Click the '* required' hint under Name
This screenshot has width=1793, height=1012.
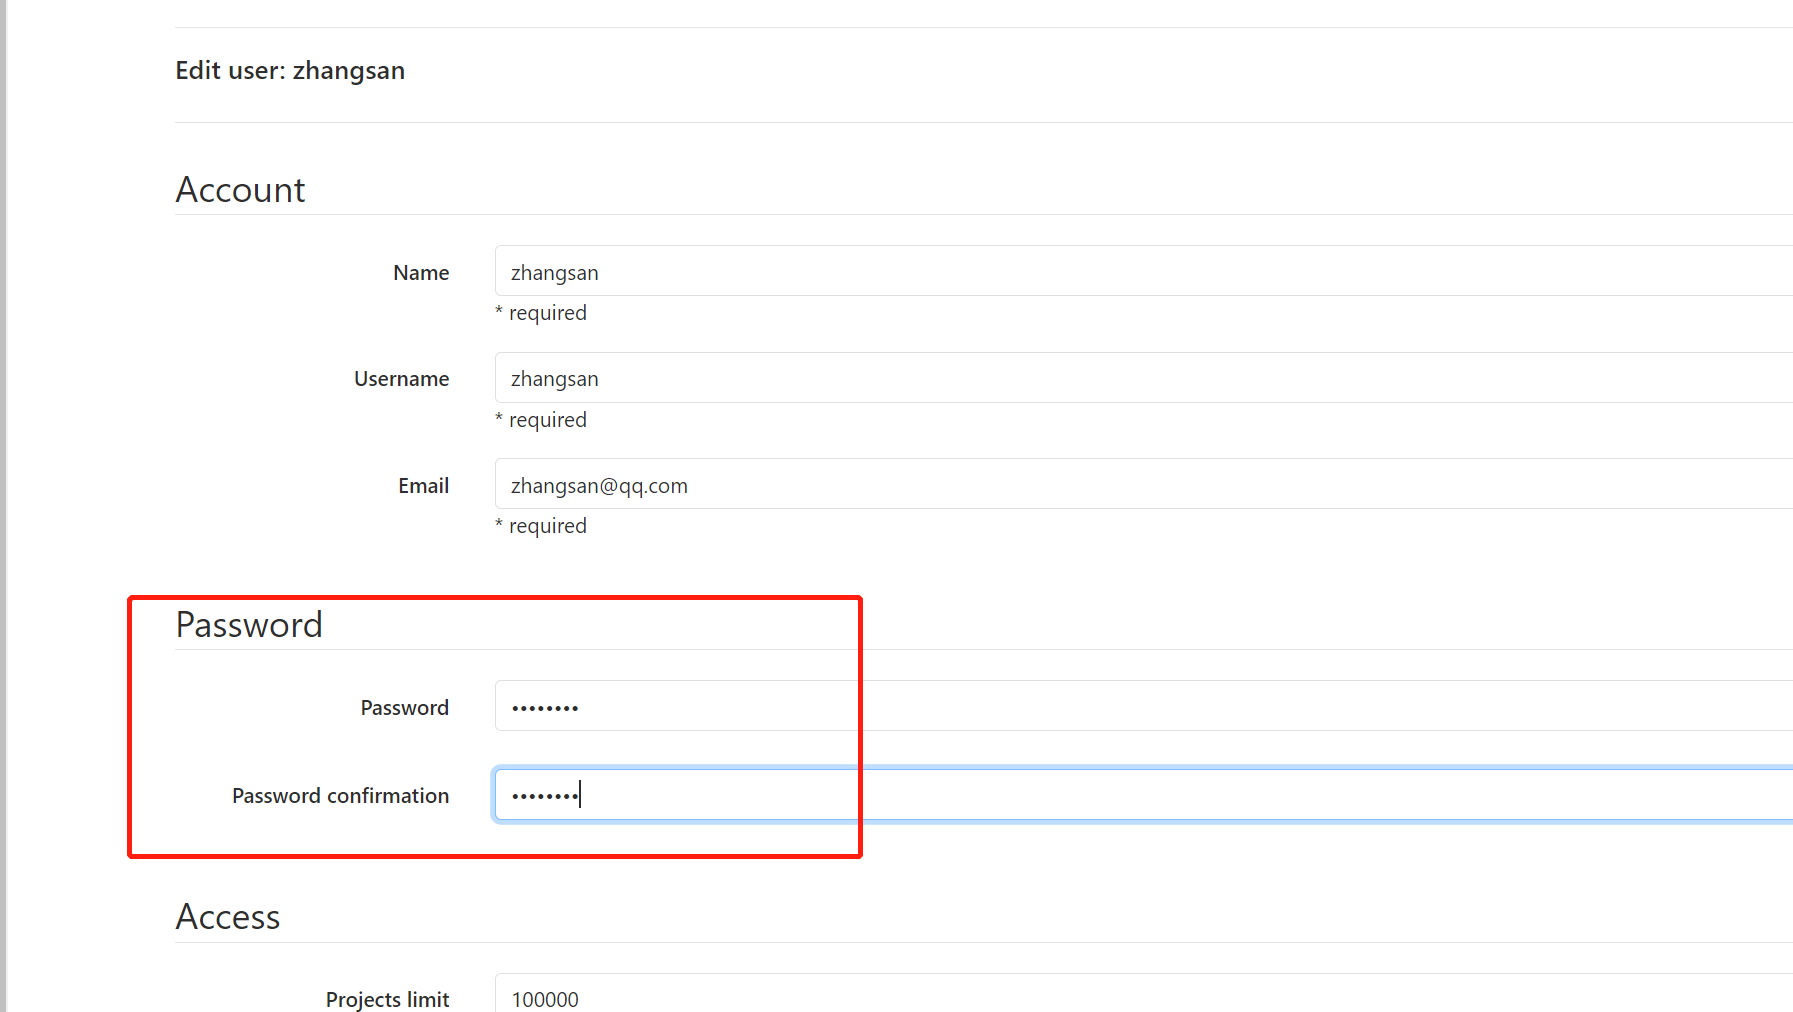coord(541,313)
